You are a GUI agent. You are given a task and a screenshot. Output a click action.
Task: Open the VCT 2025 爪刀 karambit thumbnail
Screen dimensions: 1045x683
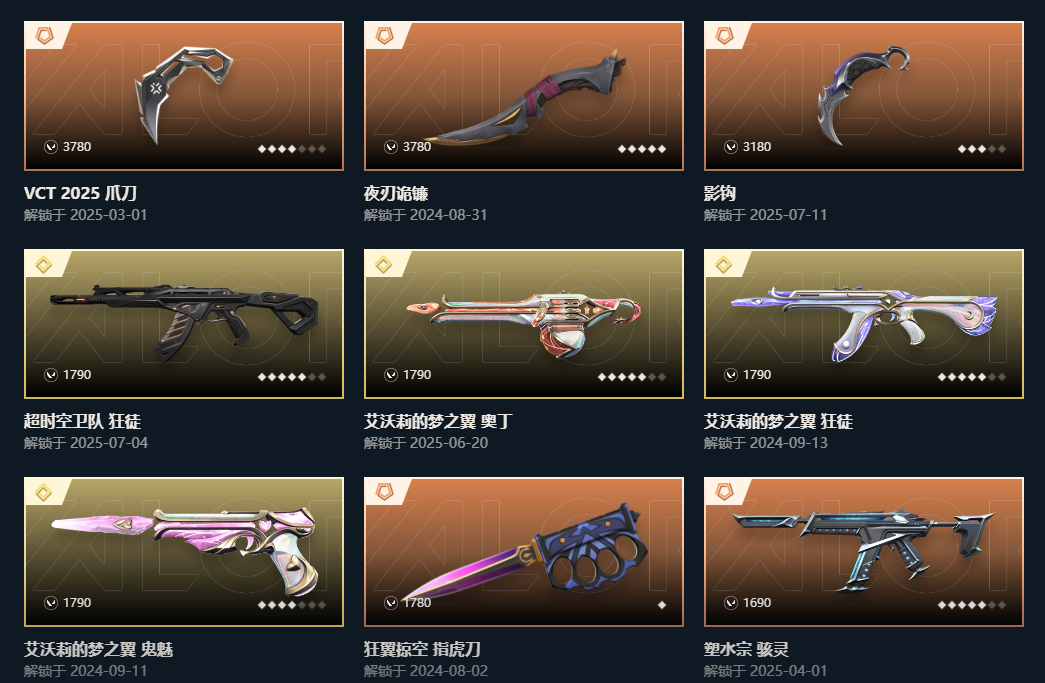click(184, 95)
